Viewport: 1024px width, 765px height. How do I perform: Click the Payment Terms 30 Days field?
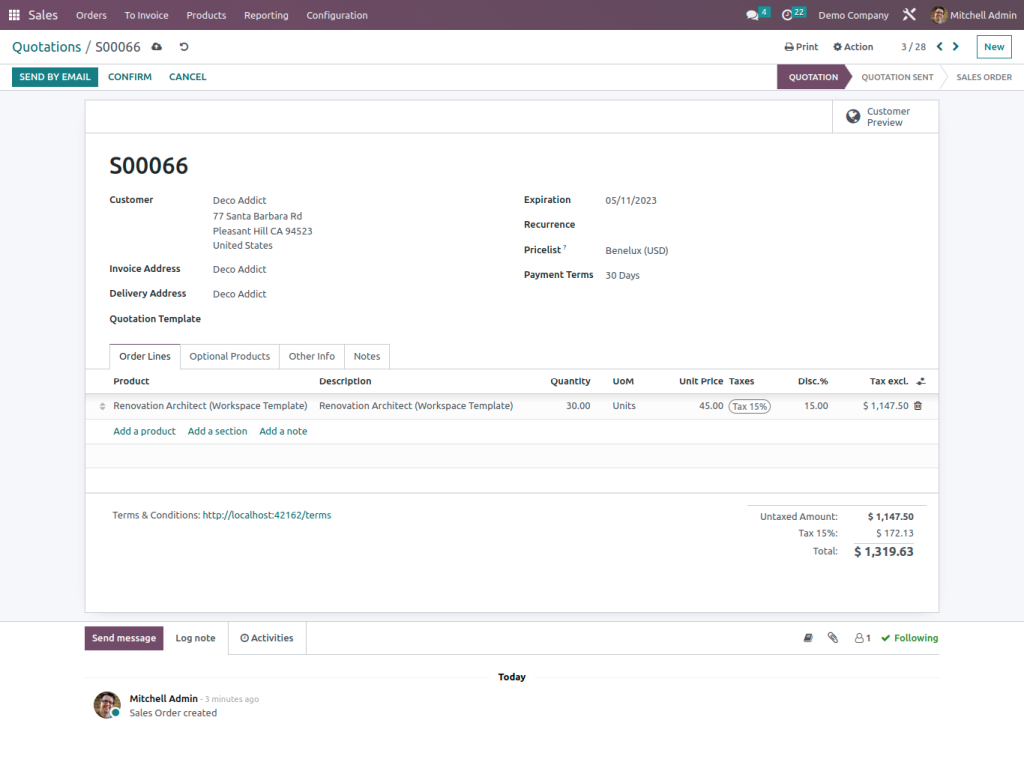pos(622,275)
